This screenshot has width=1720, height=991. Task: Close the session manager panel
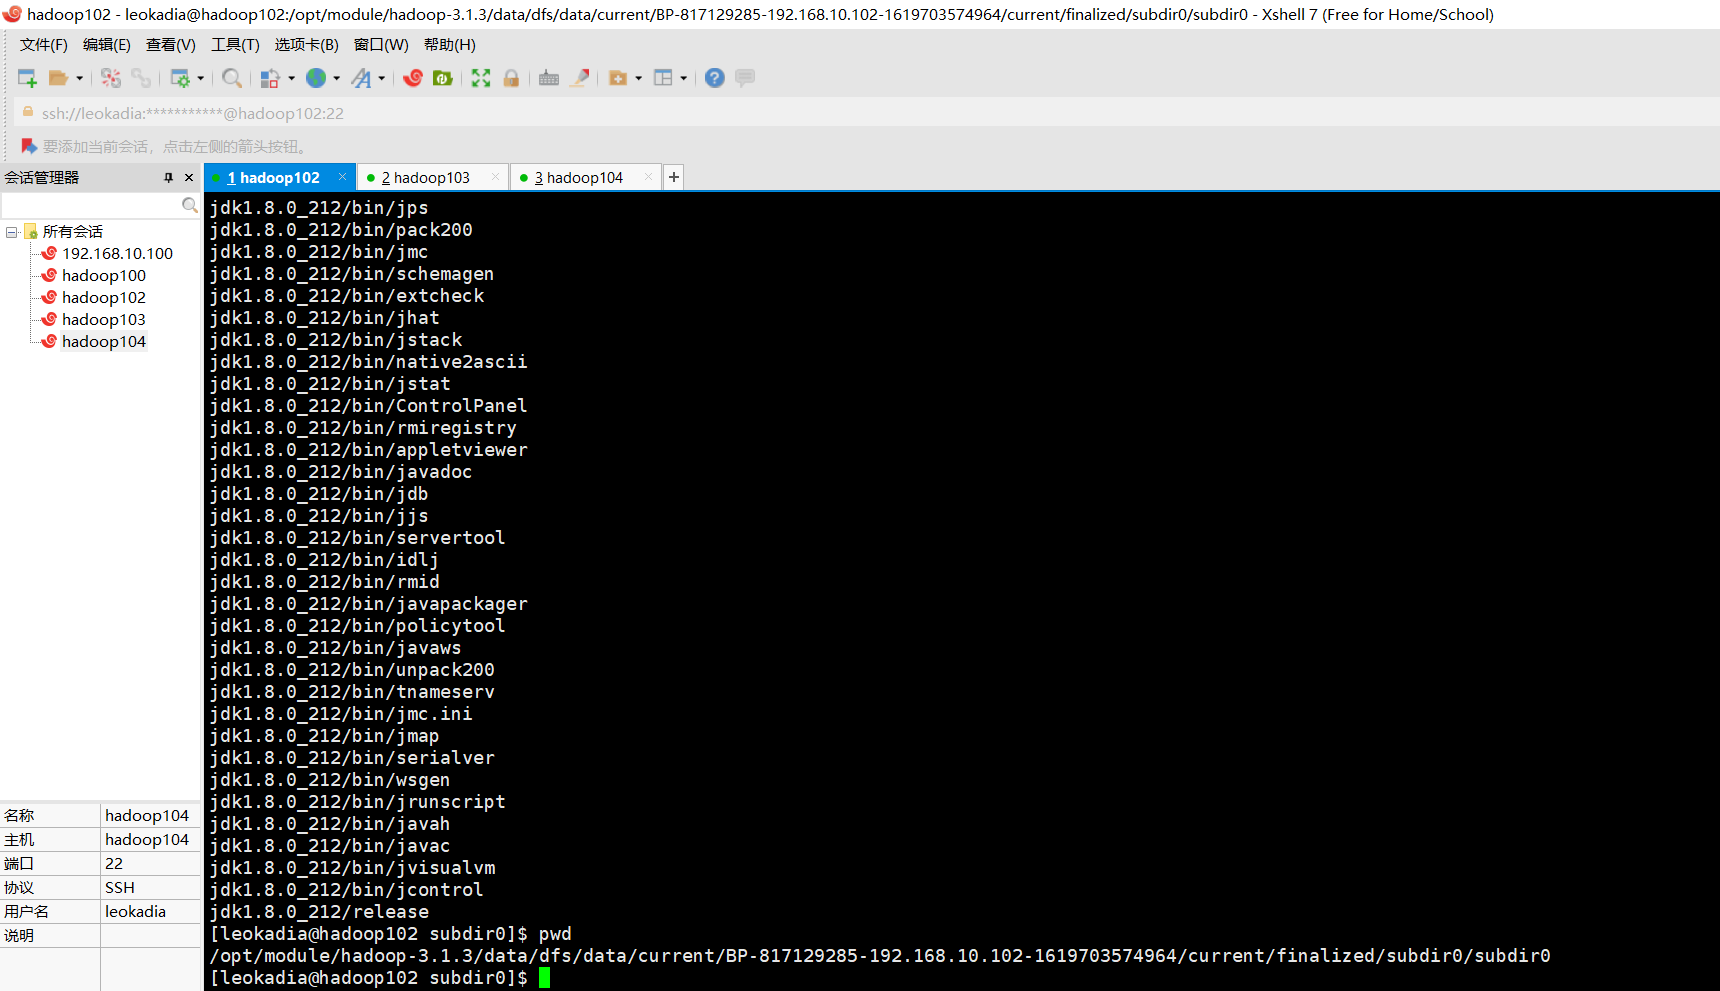pos(189,177)
